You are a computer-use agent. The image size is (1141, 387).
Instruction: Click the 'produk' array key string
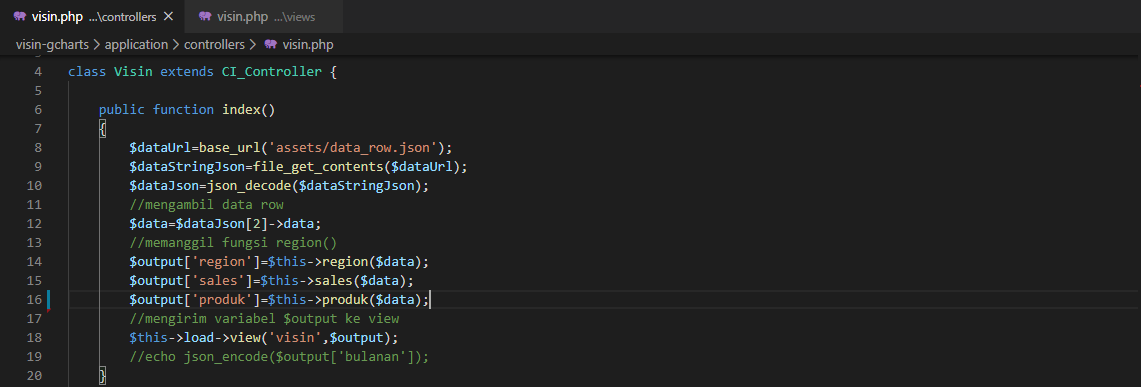click(222, 299)
